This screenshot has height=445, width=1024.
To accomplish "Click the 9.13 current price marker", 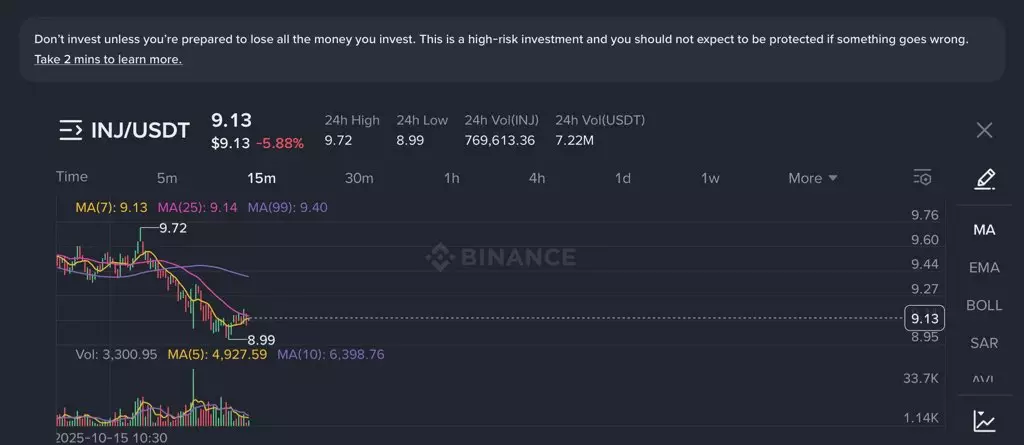I will pyautogui.click(x=922, y=318).
